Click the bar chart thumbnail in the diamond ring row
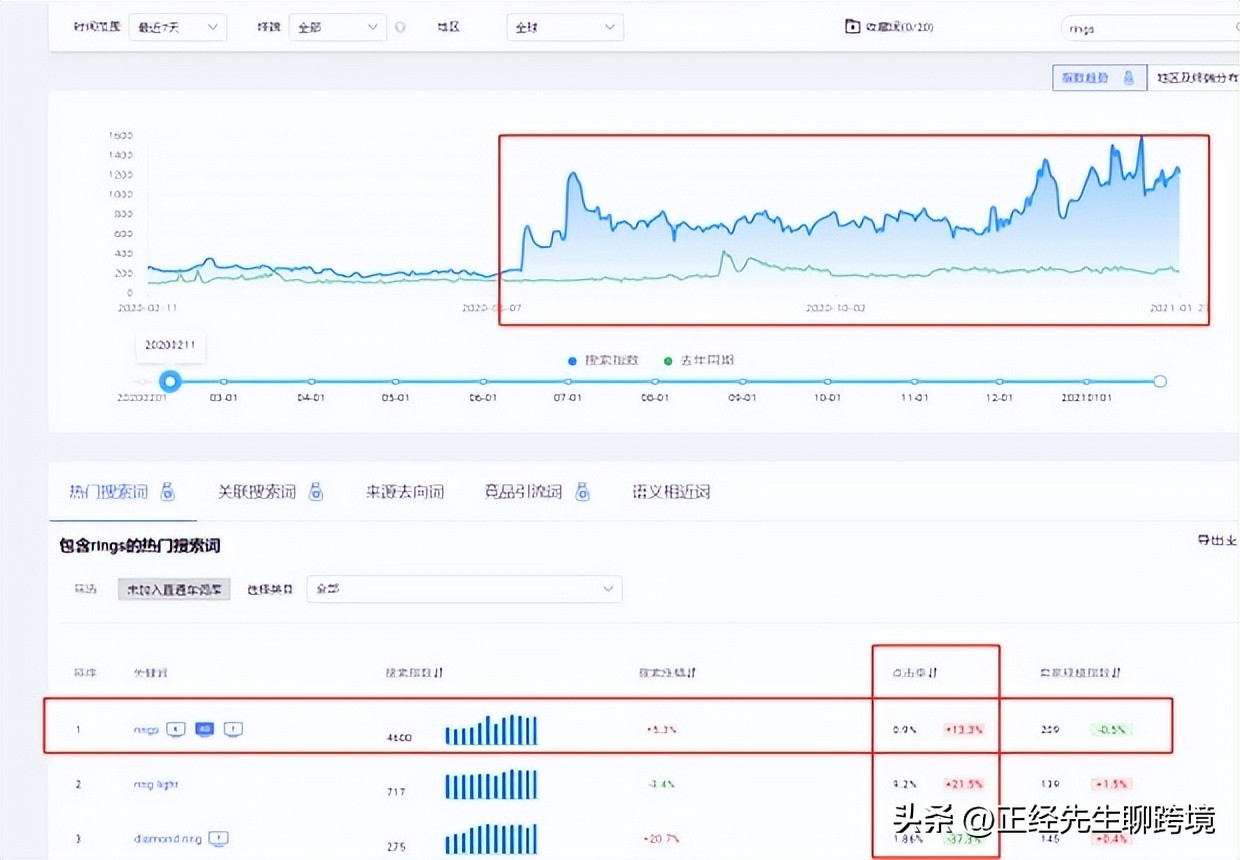Viewport: 1240px width, 860px height. (x=491, y=838)
